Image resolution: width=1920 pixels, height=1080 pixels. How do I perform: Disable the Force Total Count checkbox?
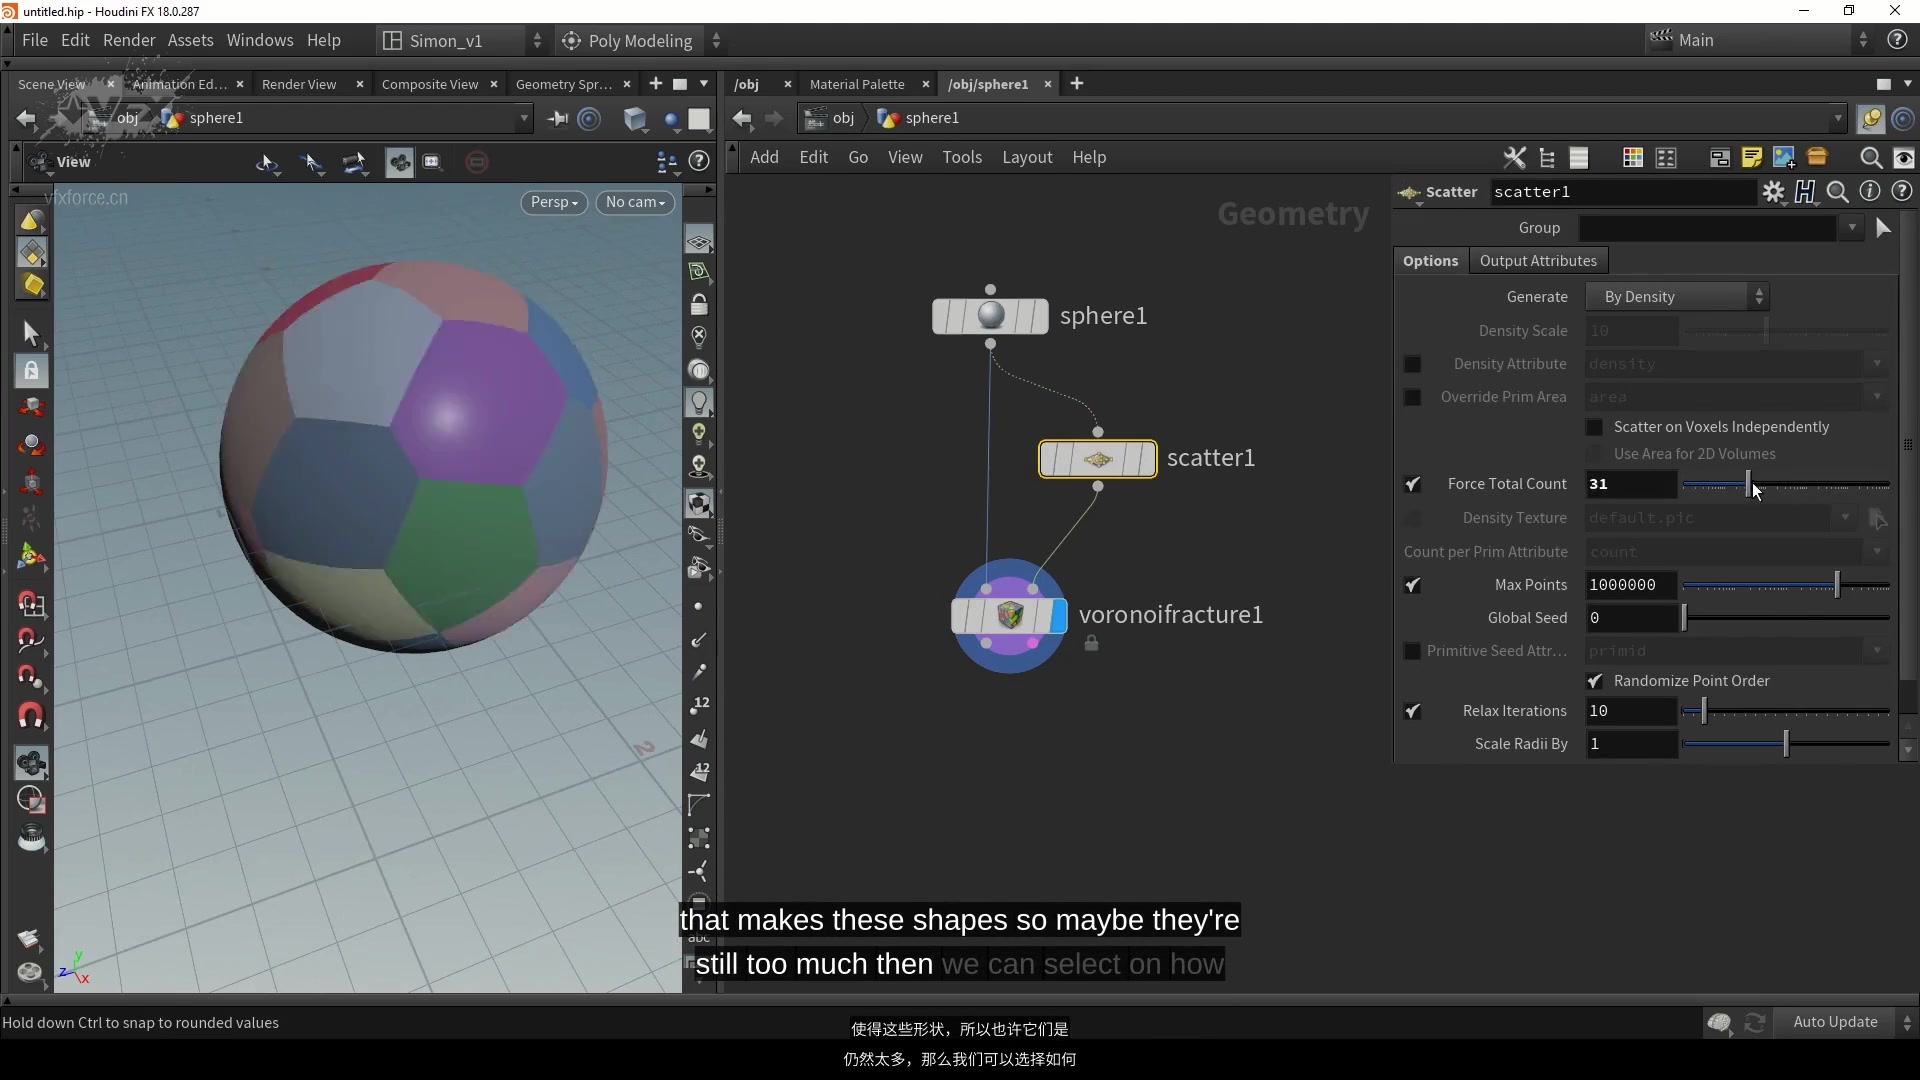point(1412,484)
